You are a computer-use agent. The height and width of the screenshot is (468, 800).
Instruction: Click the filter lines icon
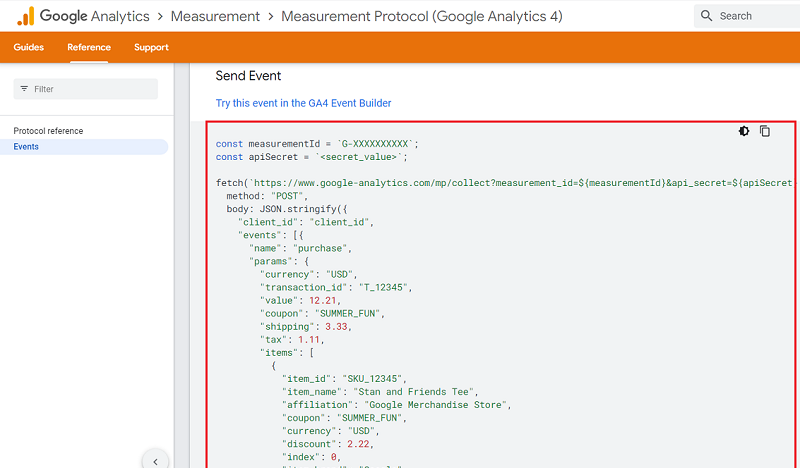[x=24, y=89]
